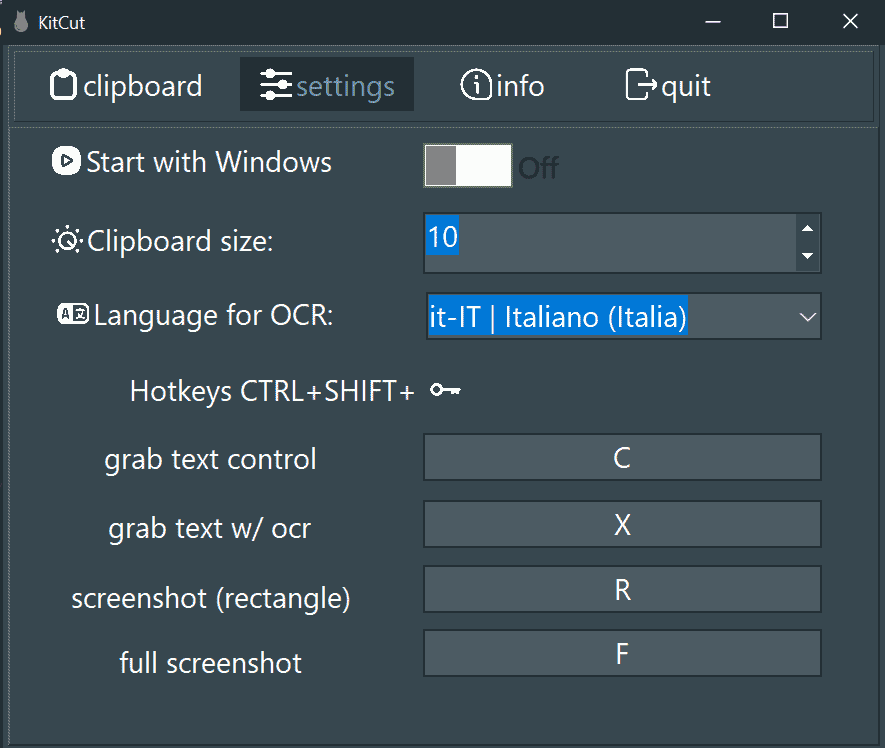This screenshot has width=885, height=748.
Task: Click the Clipboard size gear-clock icon
Action: pos(68,240)
